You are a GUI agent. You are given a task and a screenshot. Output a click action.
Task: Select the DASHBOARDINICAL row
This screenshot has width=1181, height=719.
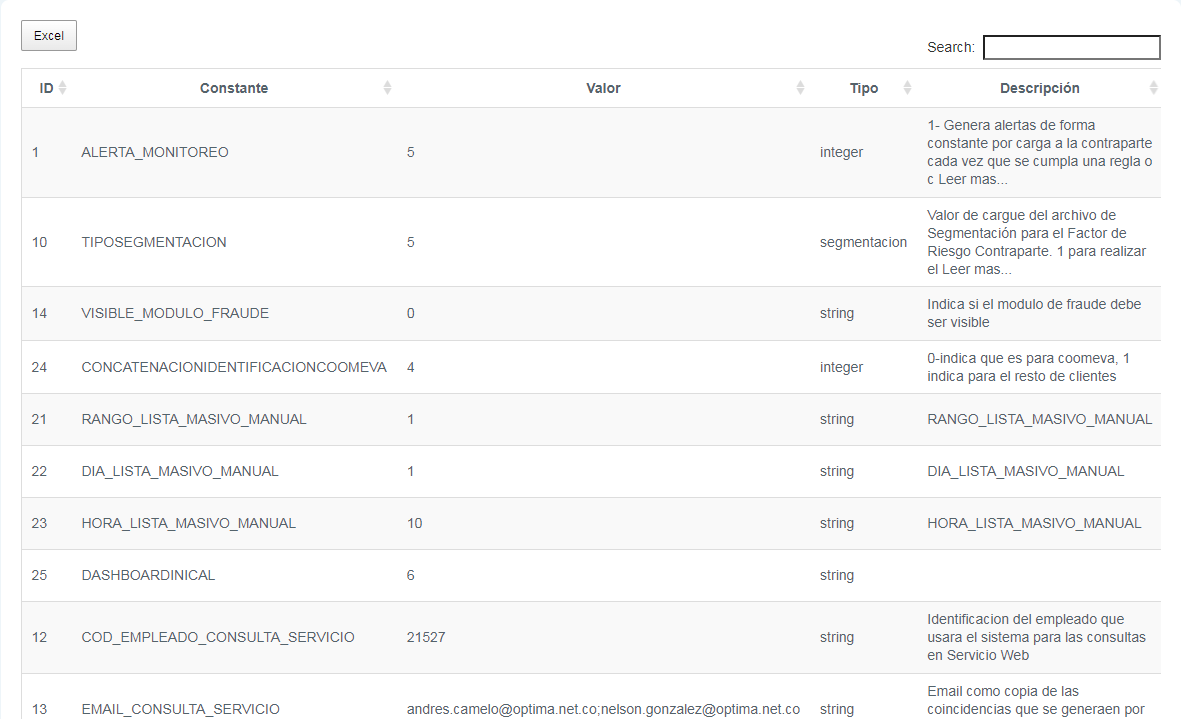(148, 575)
